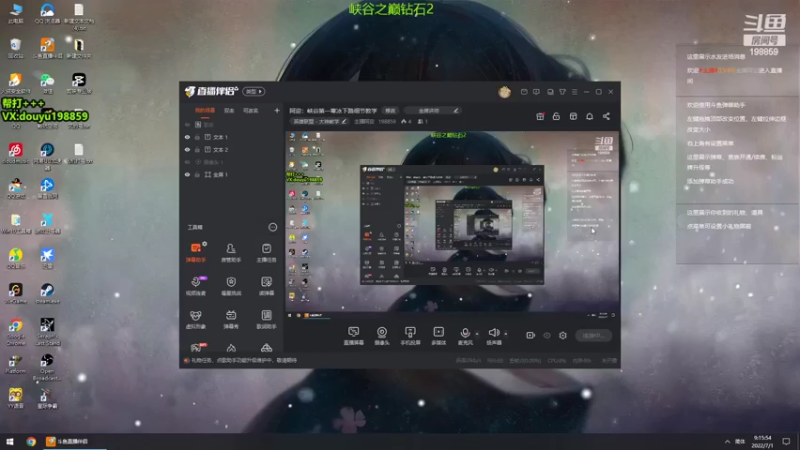This screenshot has width=800, height=450.
Task: Select the third scene tab
Action: point(251,111)
